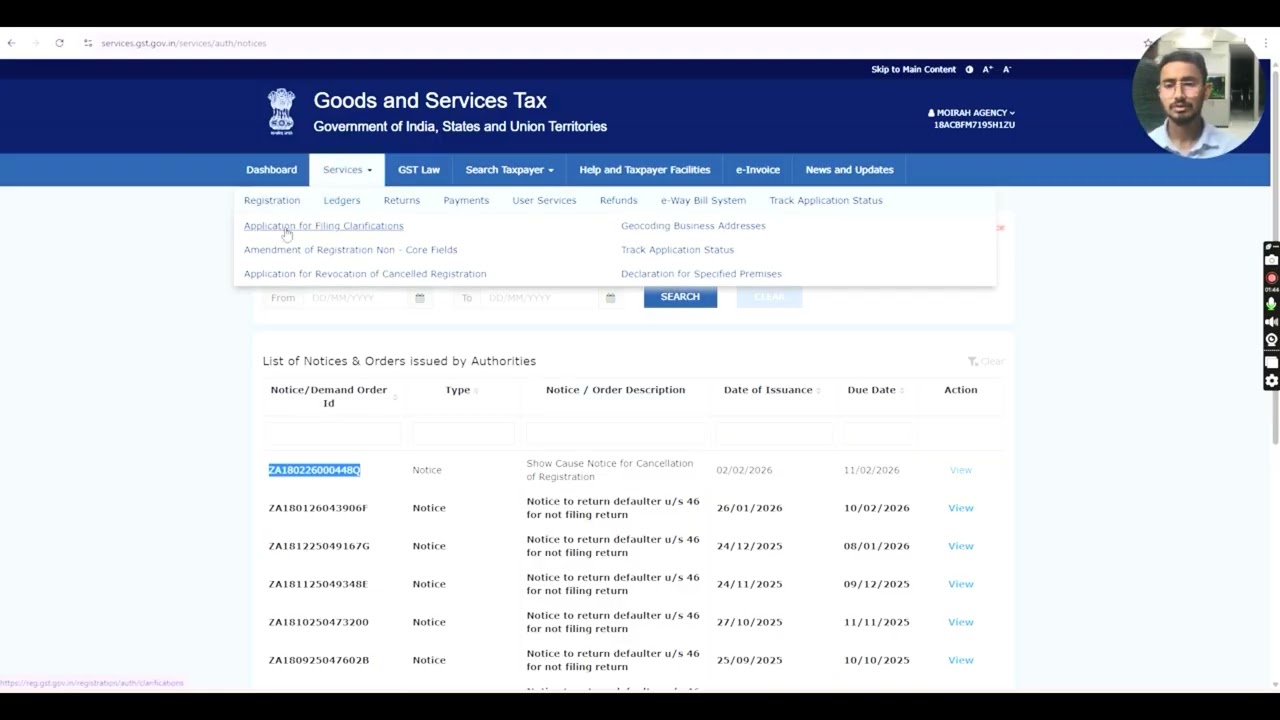Toggle the high contrast icon

point(969,70)
